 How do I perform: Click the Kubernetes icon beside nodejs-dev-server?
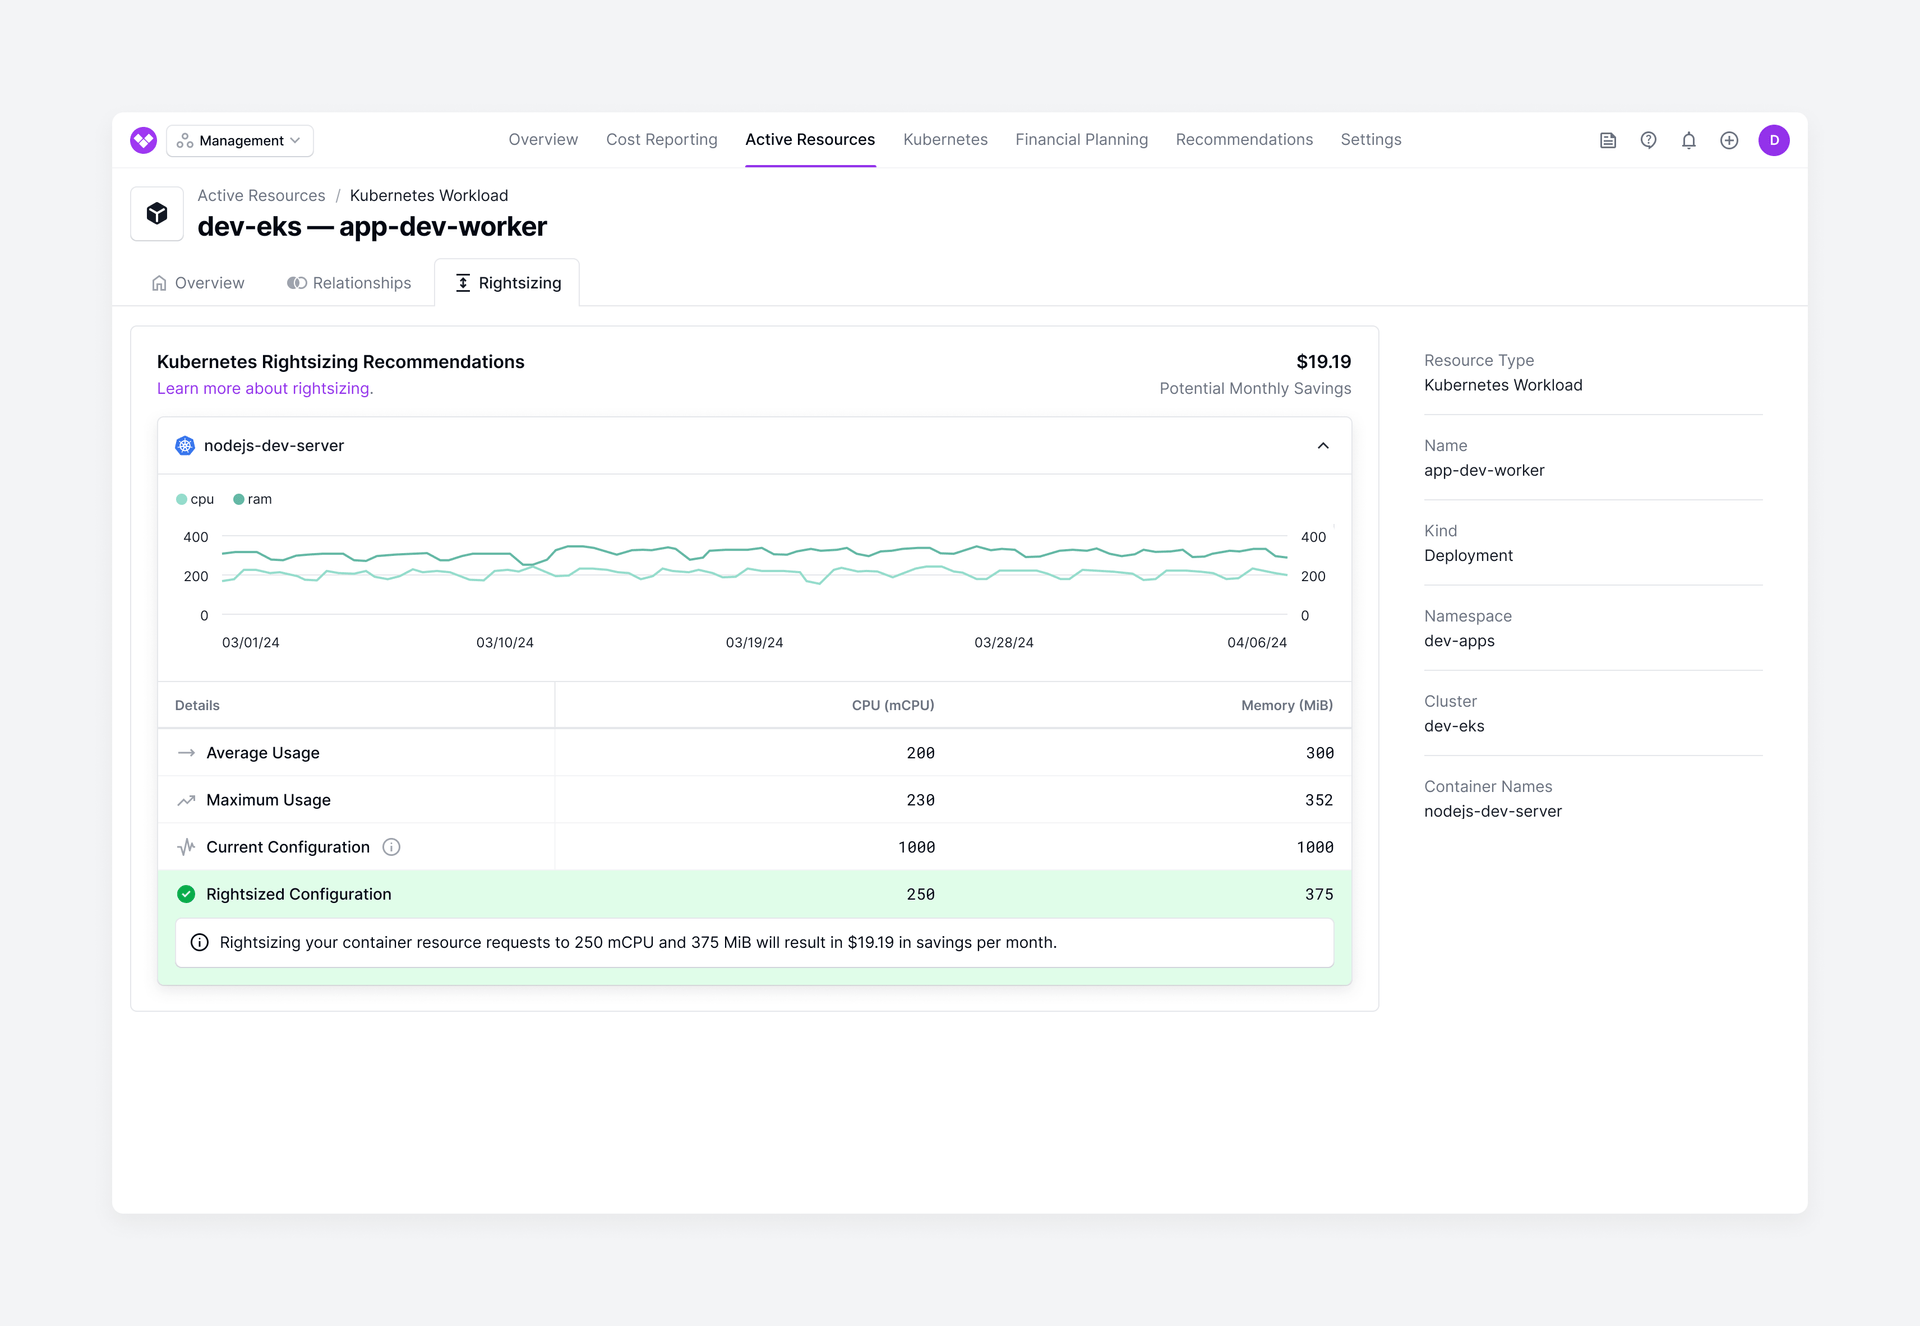(185, 445)
